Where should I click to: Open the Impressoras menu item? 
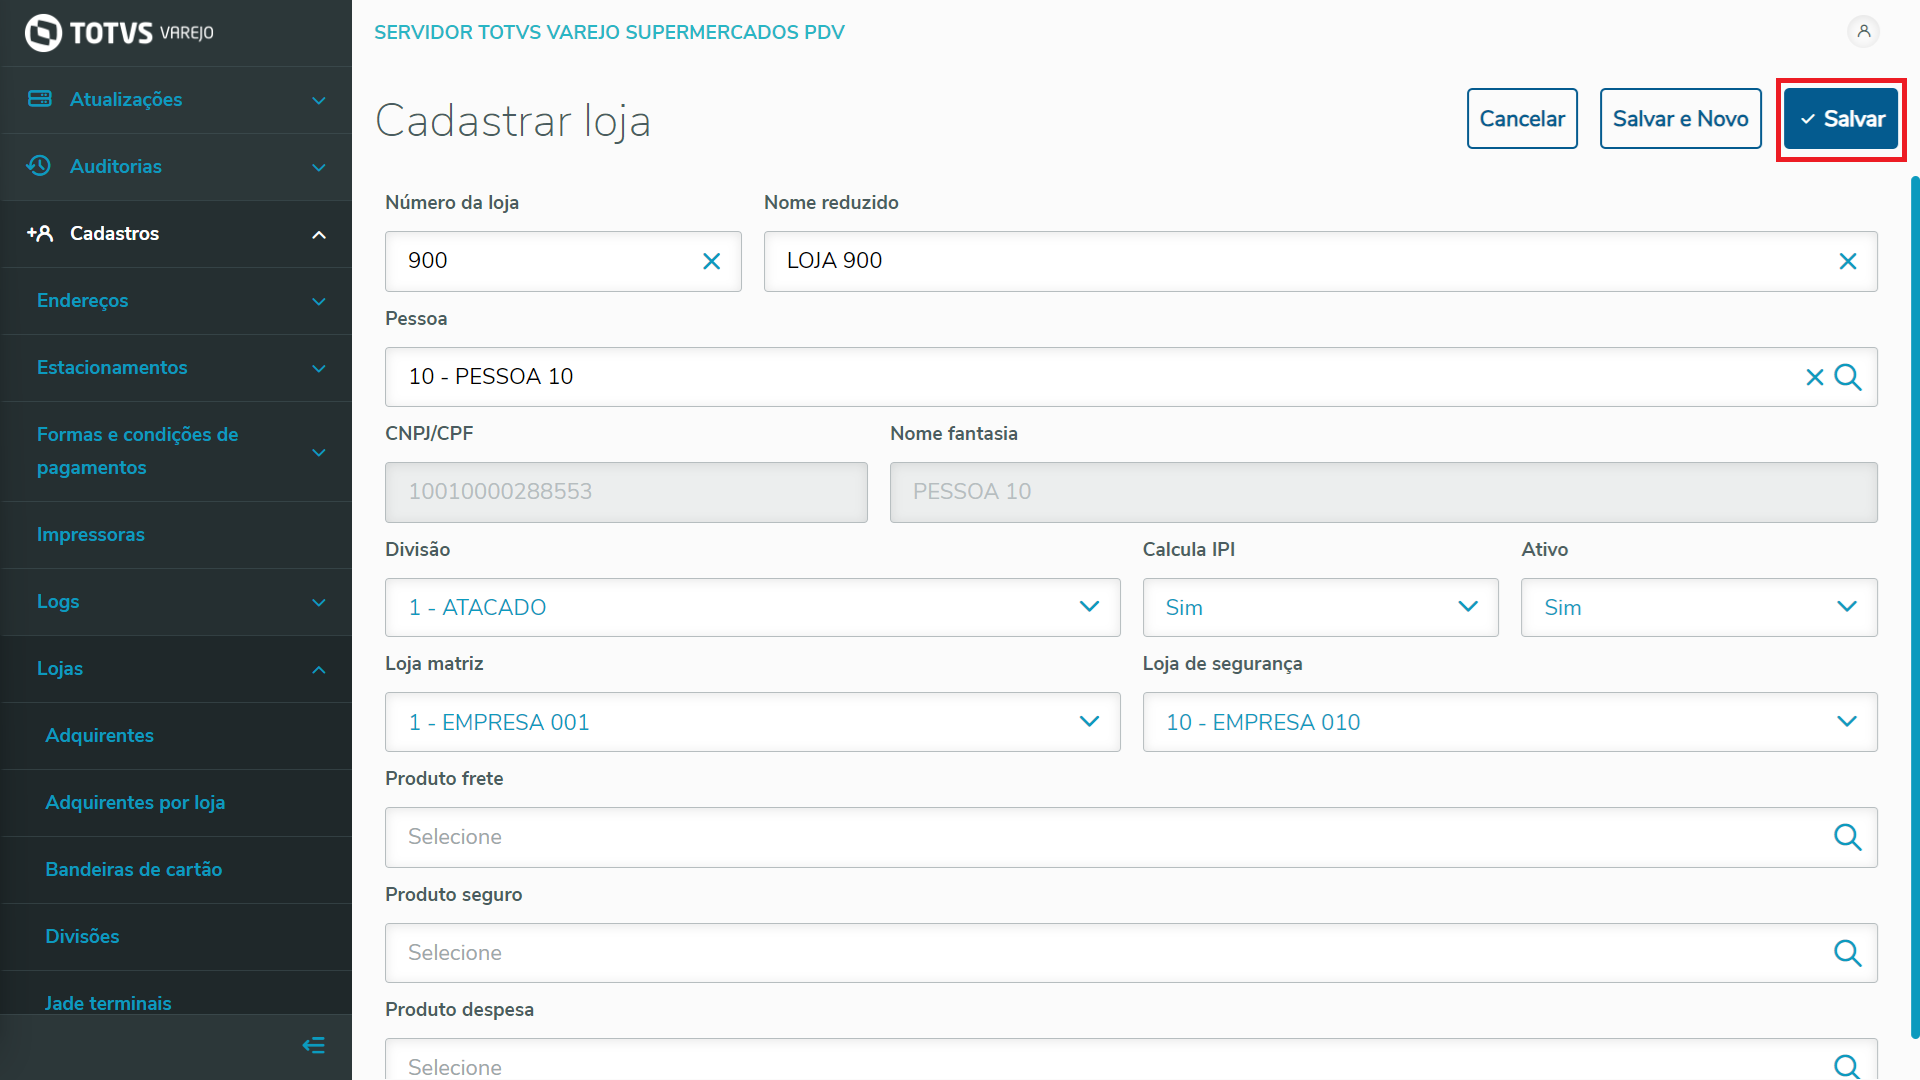91,535
